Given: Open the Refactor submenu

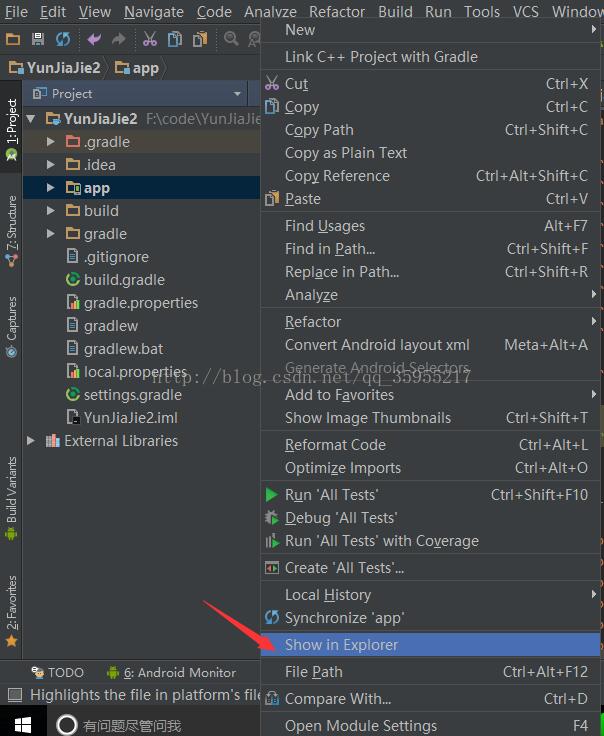Looking at the screenshot, I should [x=430, y=322].
